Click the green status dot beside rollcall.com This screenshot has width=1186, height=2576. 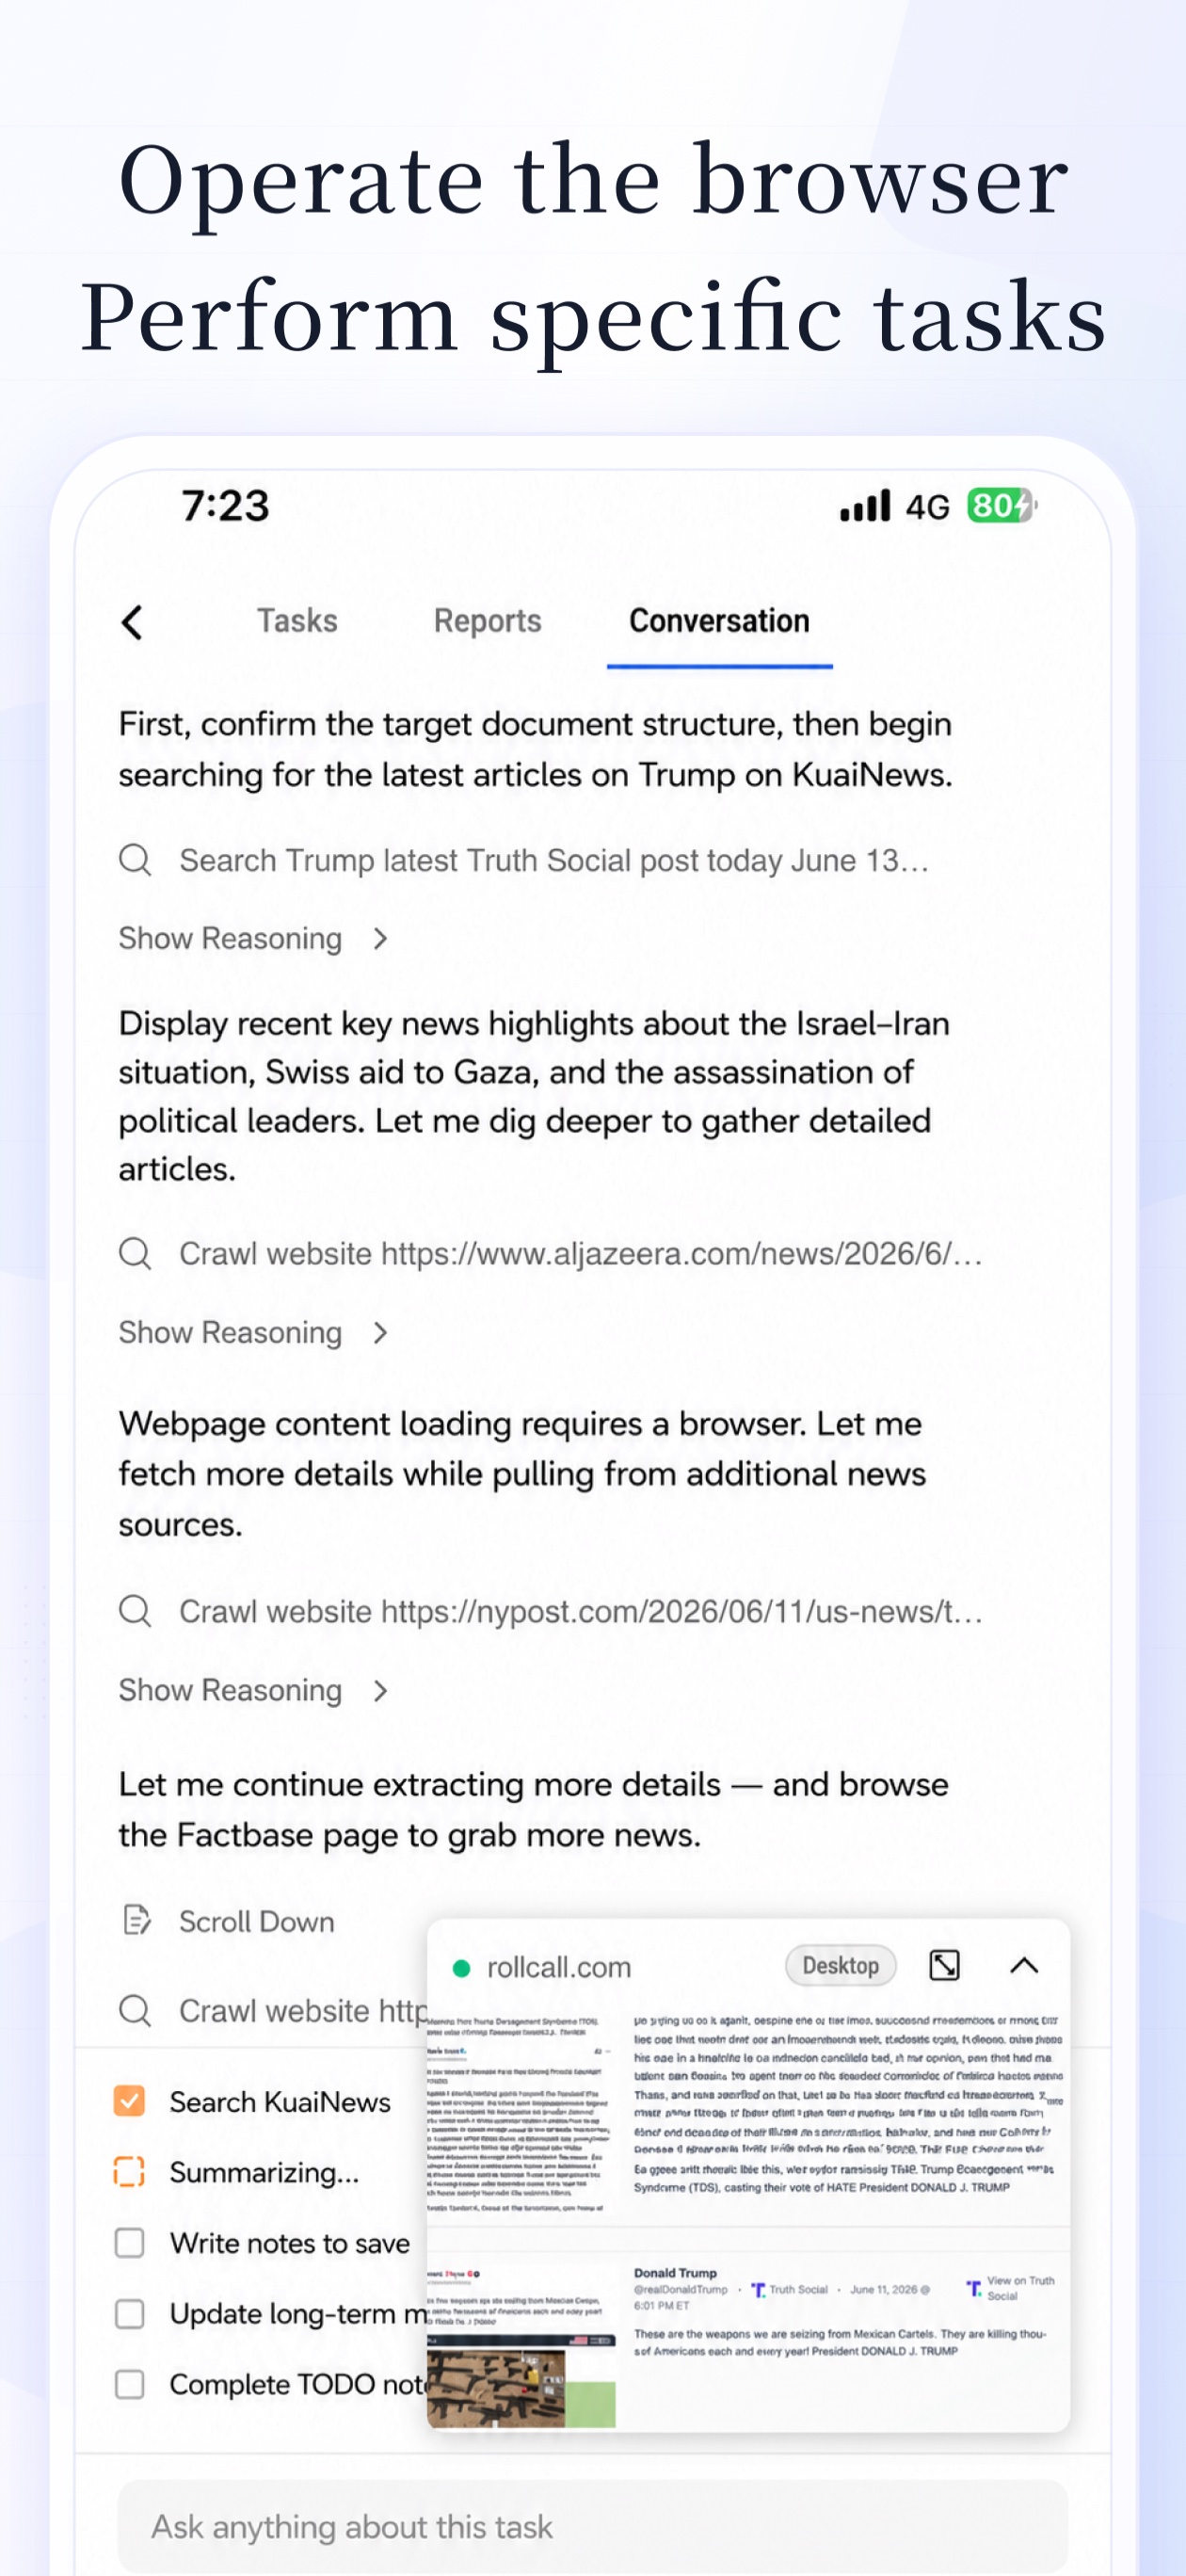click(x=461, y=1968)
